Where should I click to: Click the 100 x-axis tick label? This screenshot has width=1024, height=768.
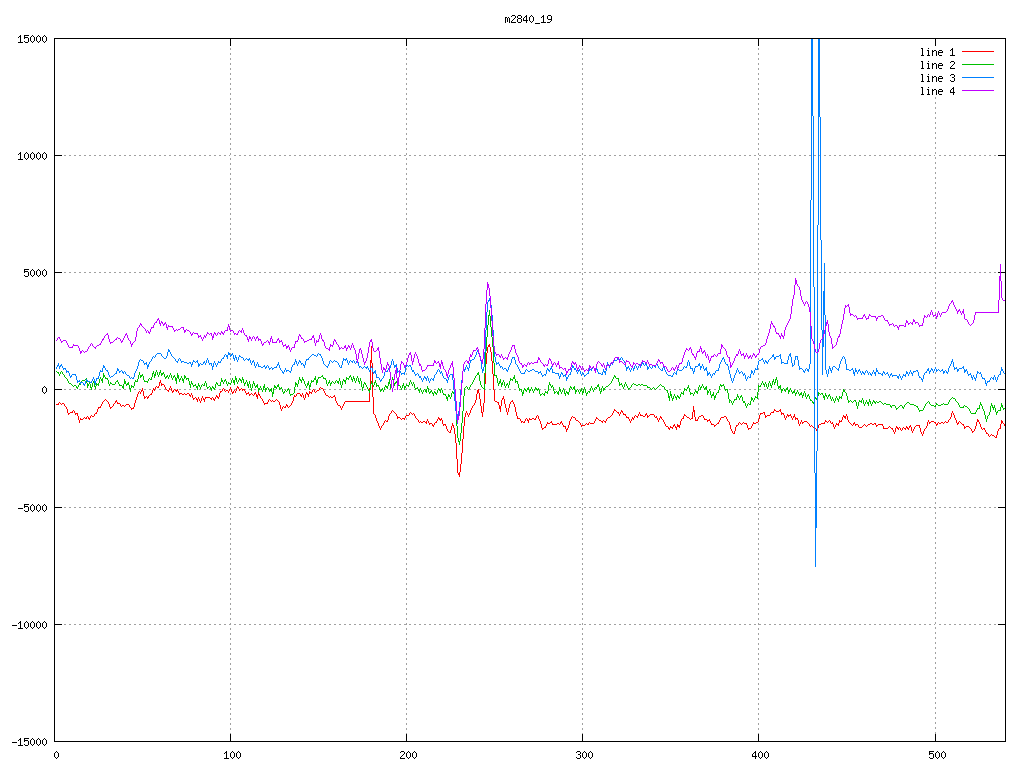[231, 755]
